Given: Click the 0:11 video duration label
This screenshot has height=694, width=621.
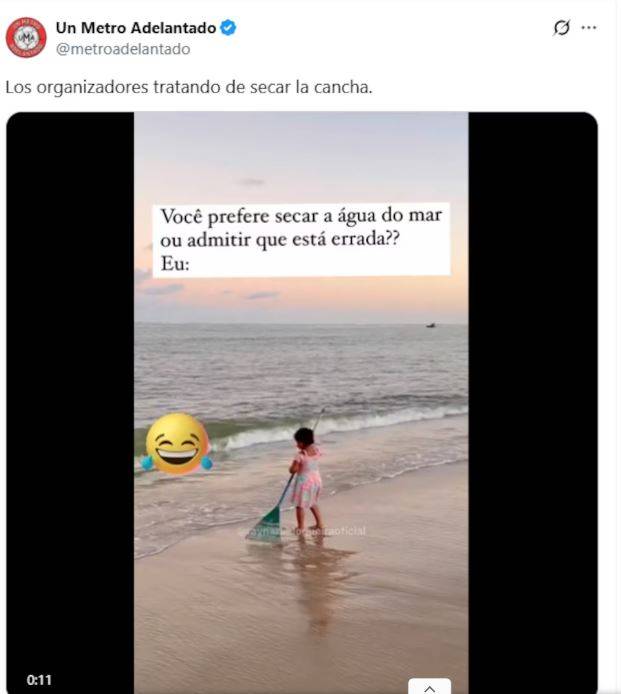Looking at the screenshot, I should tap(39, 680).
